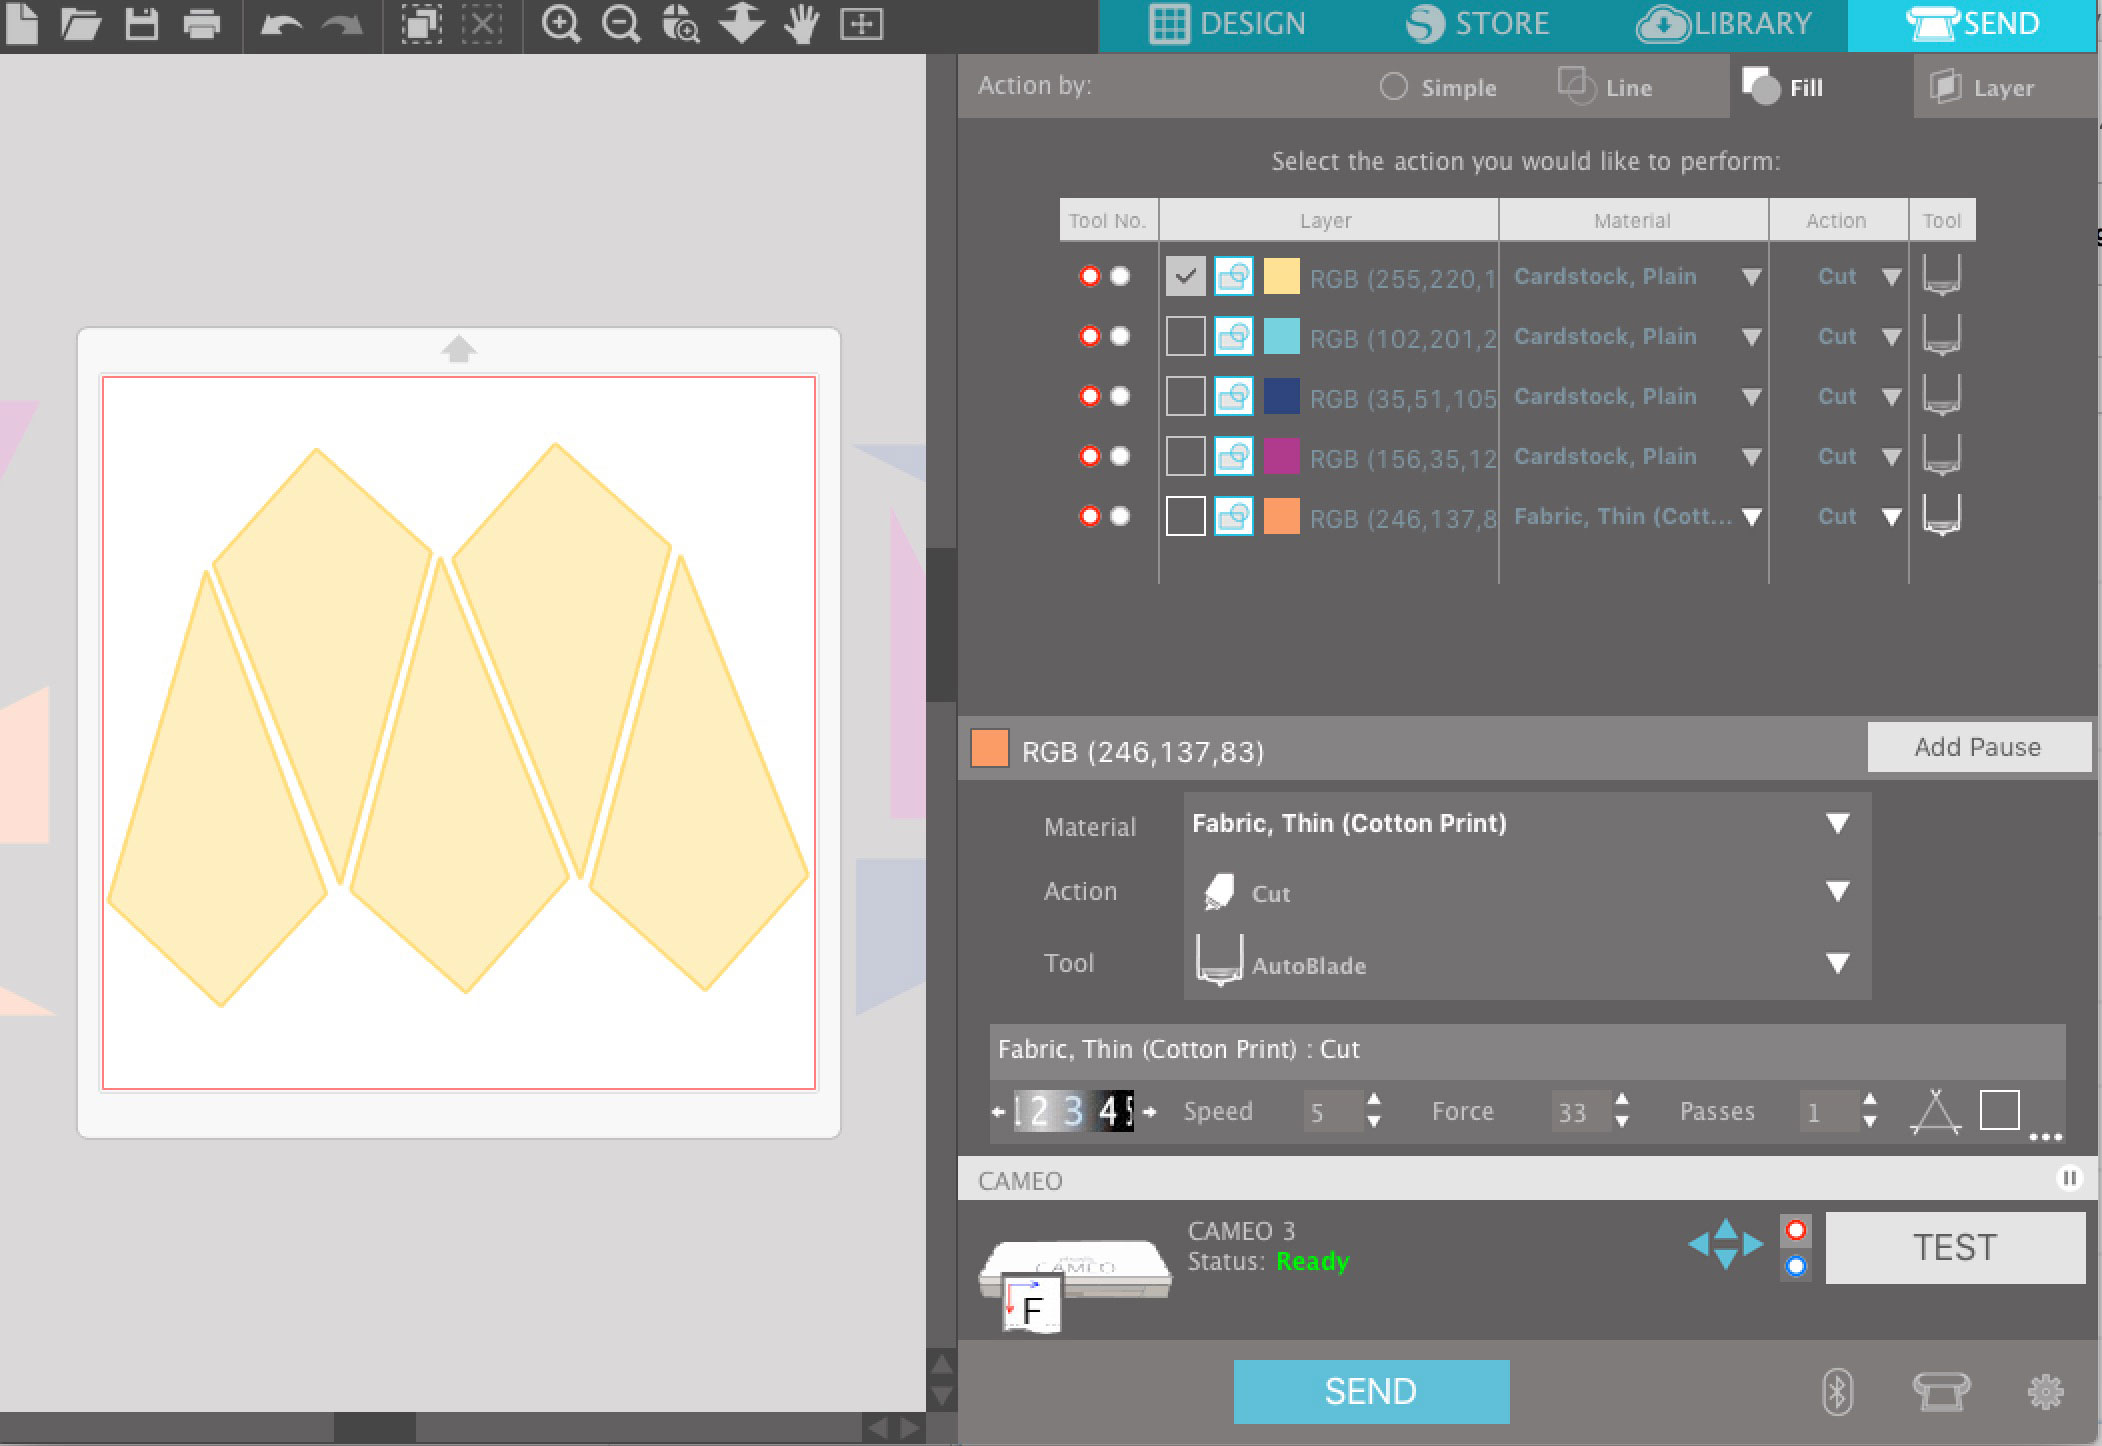Open material dropdown for yellow layer row
Screen dimensions: 2102x1446
[1751, 277]
